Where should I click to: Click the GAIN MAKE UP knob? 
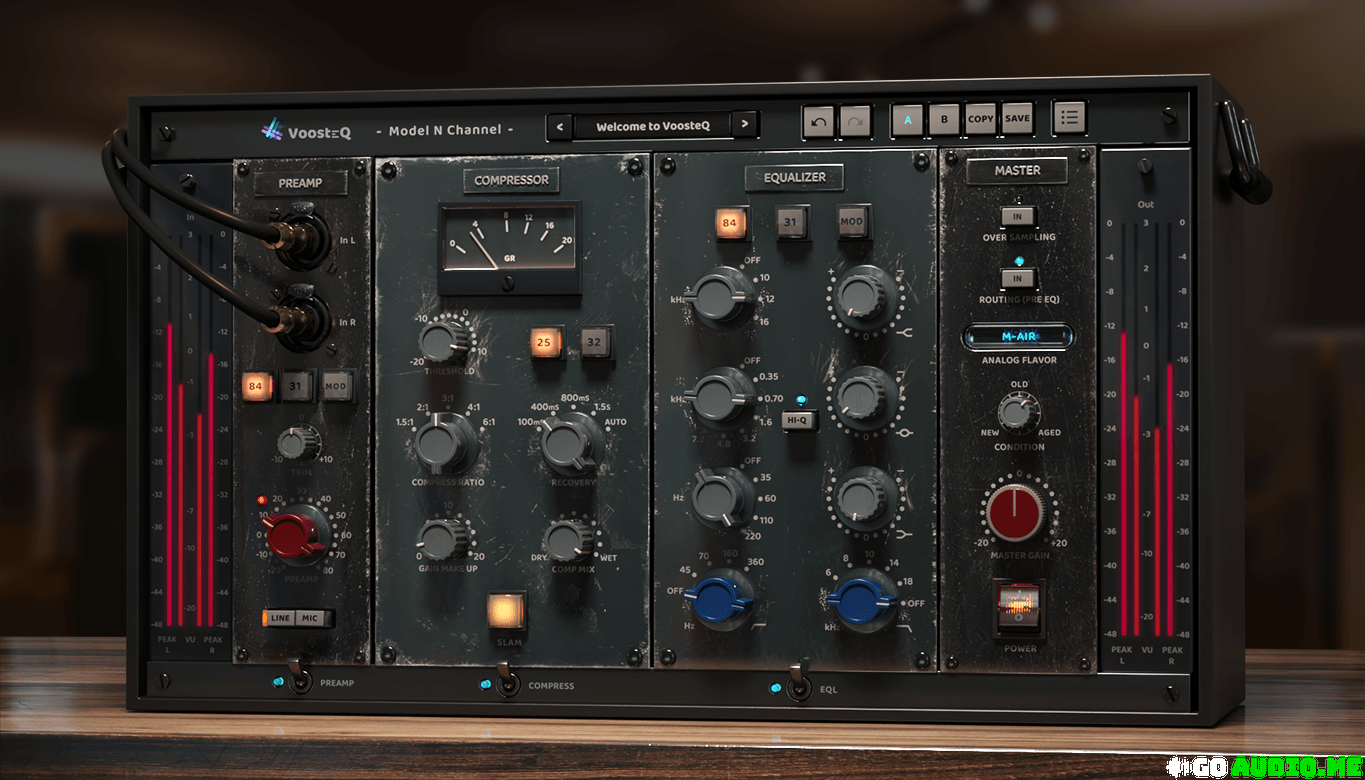click(x=441, y=539)
